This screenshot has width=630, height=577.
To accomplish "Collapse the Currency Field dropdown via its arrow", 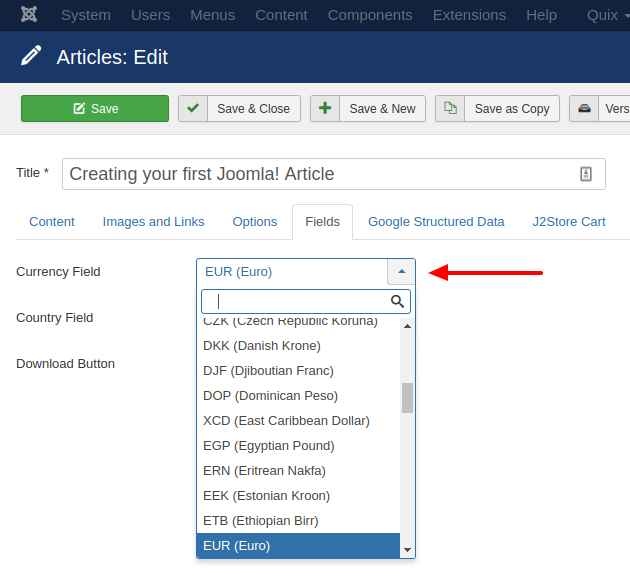I will point(401,272).
